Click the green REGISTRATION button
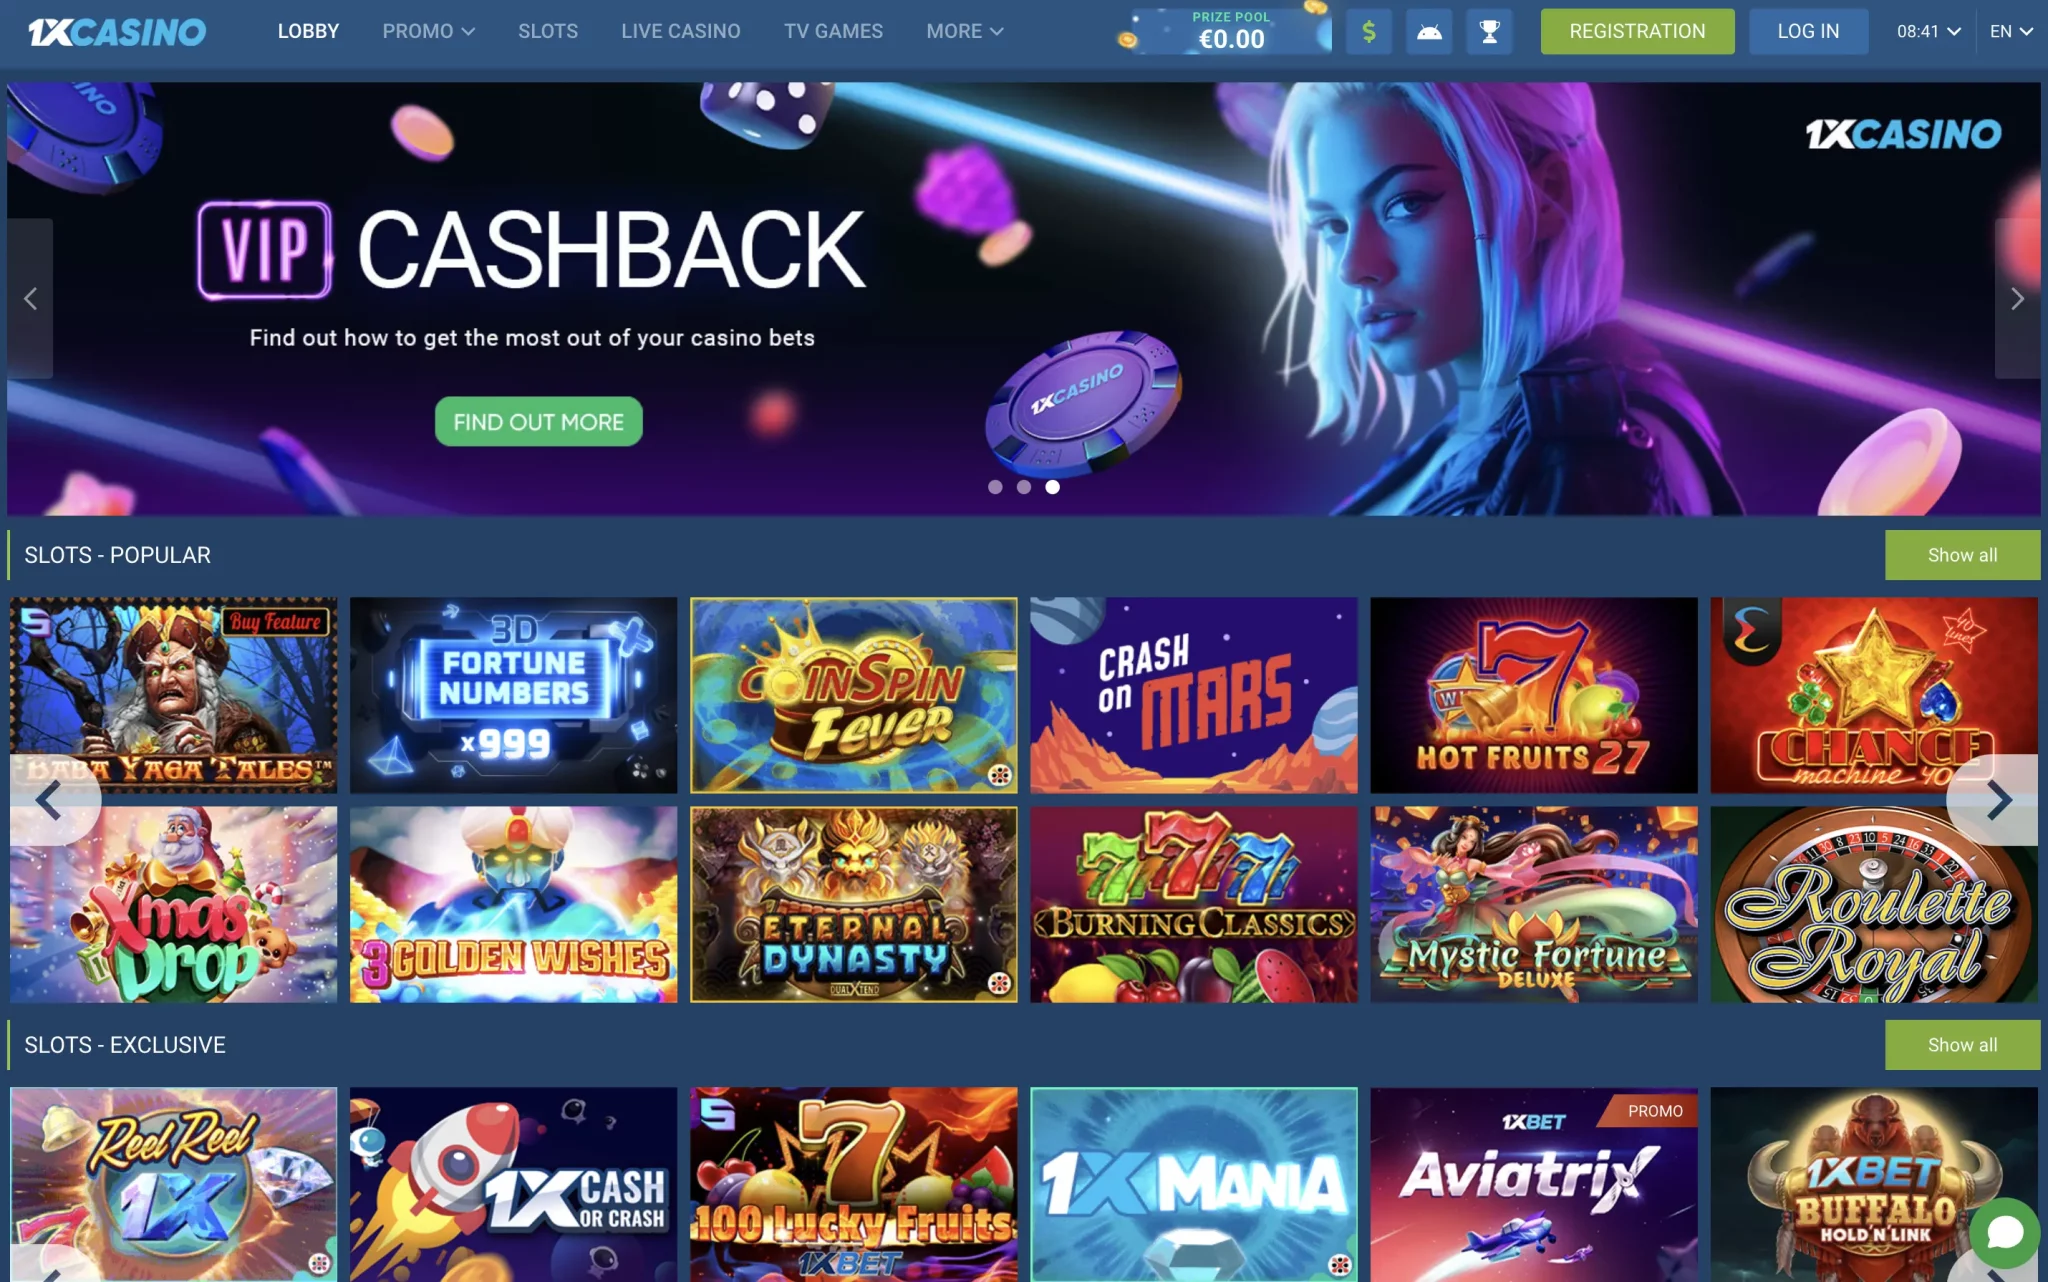This screenshot has width=2048, height=1282. click(x=1637, y=32)
